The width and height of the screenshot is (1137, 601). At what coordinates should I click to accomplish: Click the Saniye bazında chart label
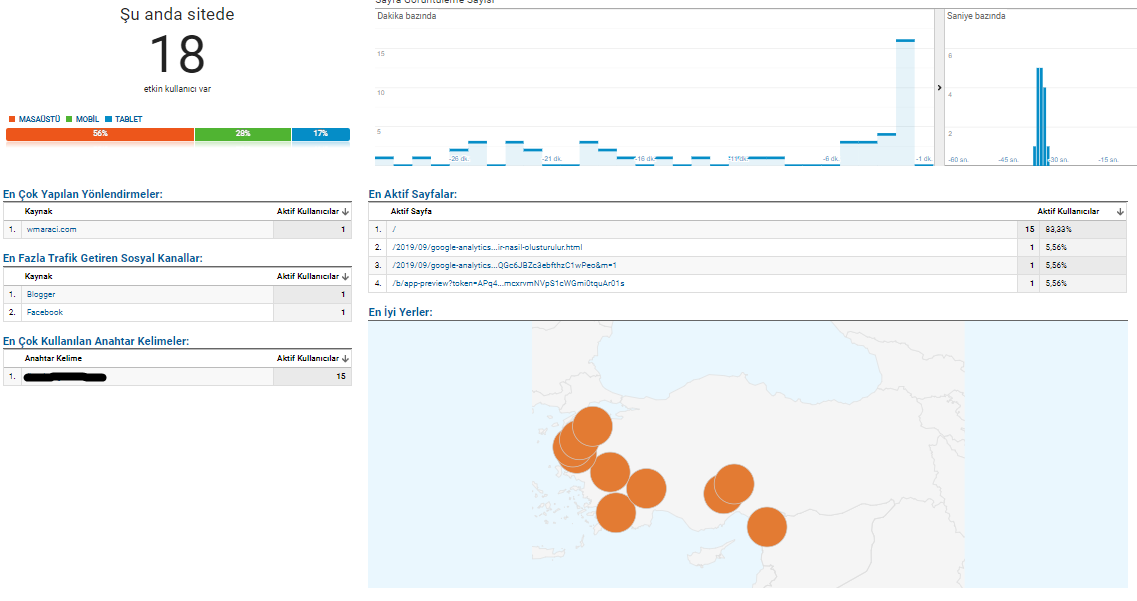coord(976,16)
